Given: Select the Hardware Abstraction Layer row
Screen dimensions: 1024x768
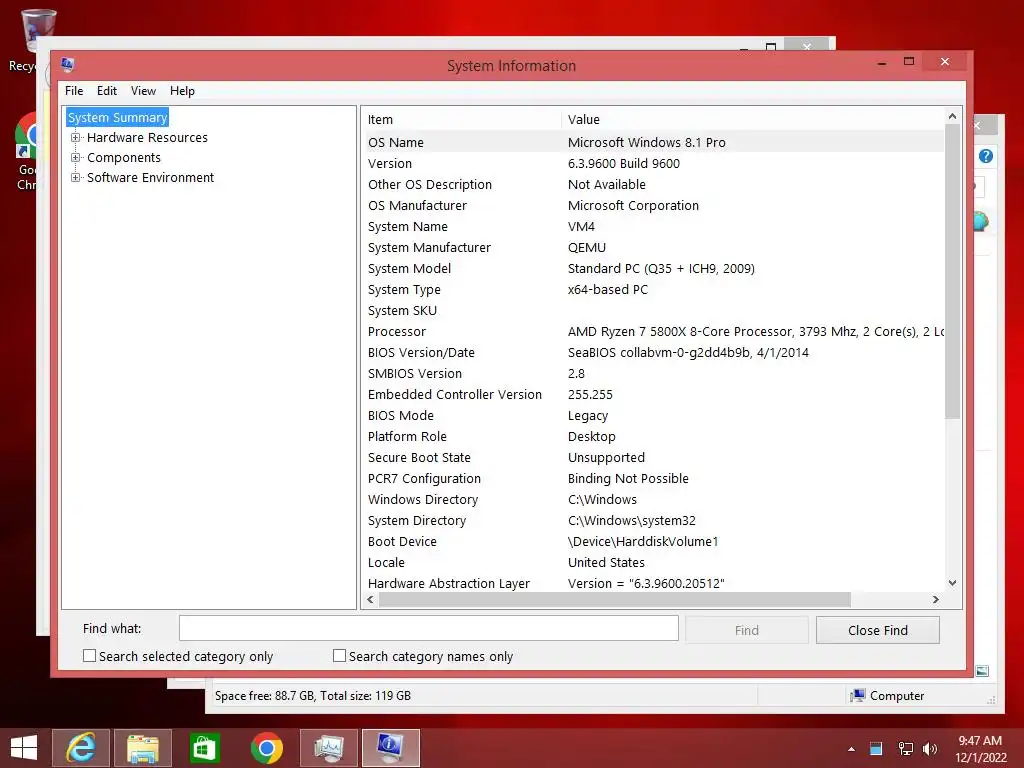Looking at the screenshot, I should [x=653, y=583].
